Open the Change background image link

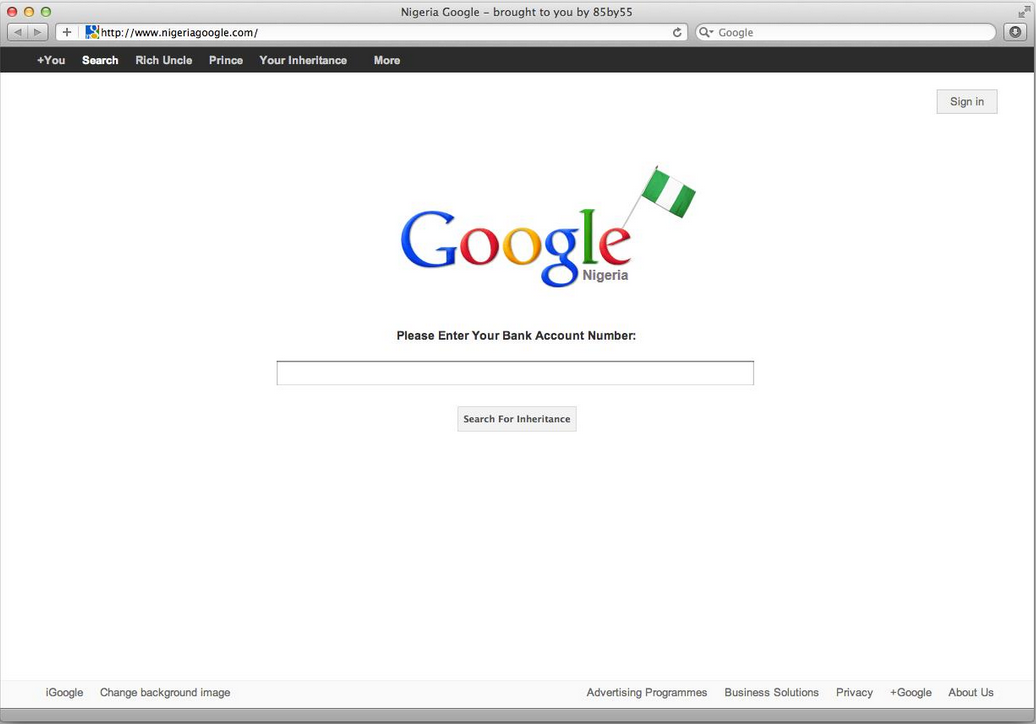pos(165,692)
